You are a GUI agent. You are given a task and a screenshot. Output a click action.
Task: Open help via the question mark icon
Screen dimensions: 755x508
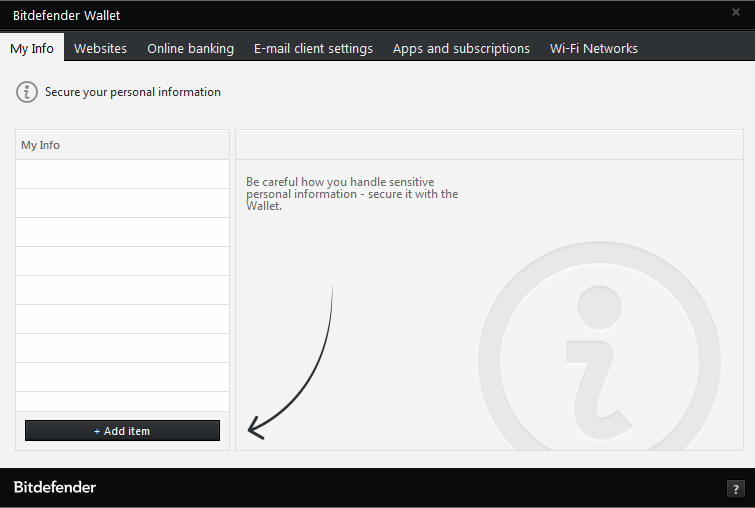(735, 489)
